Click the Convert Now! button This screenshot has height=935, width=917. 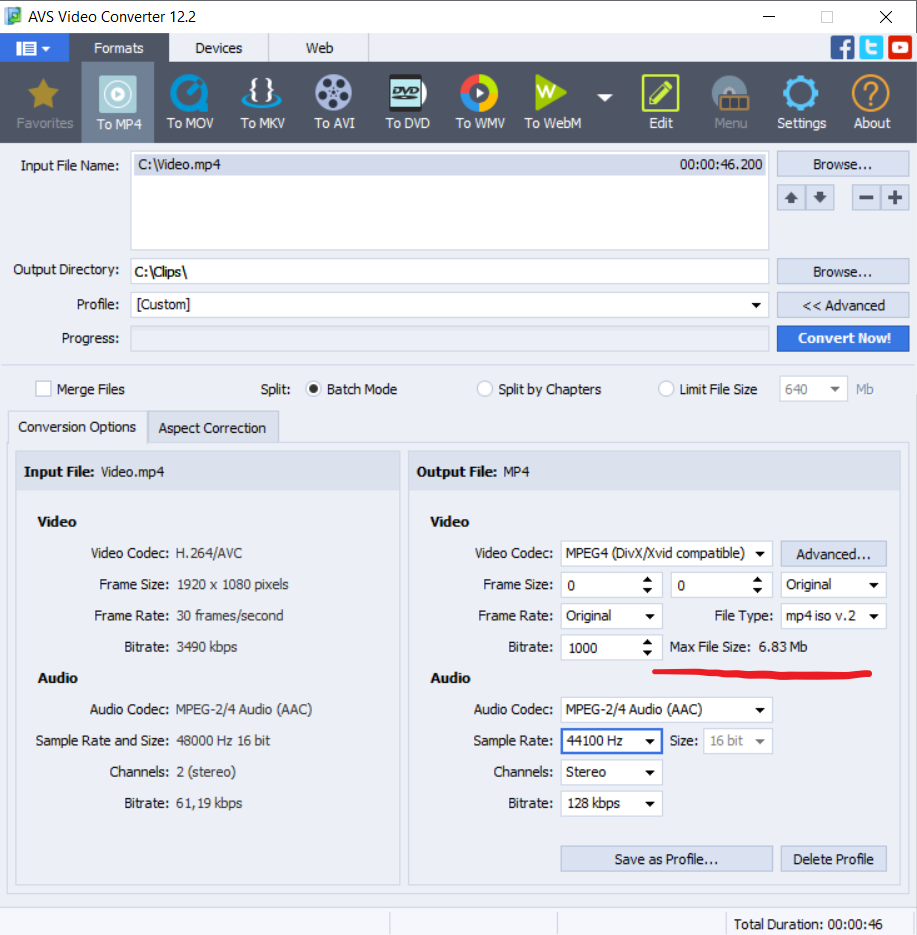(843, 338)
